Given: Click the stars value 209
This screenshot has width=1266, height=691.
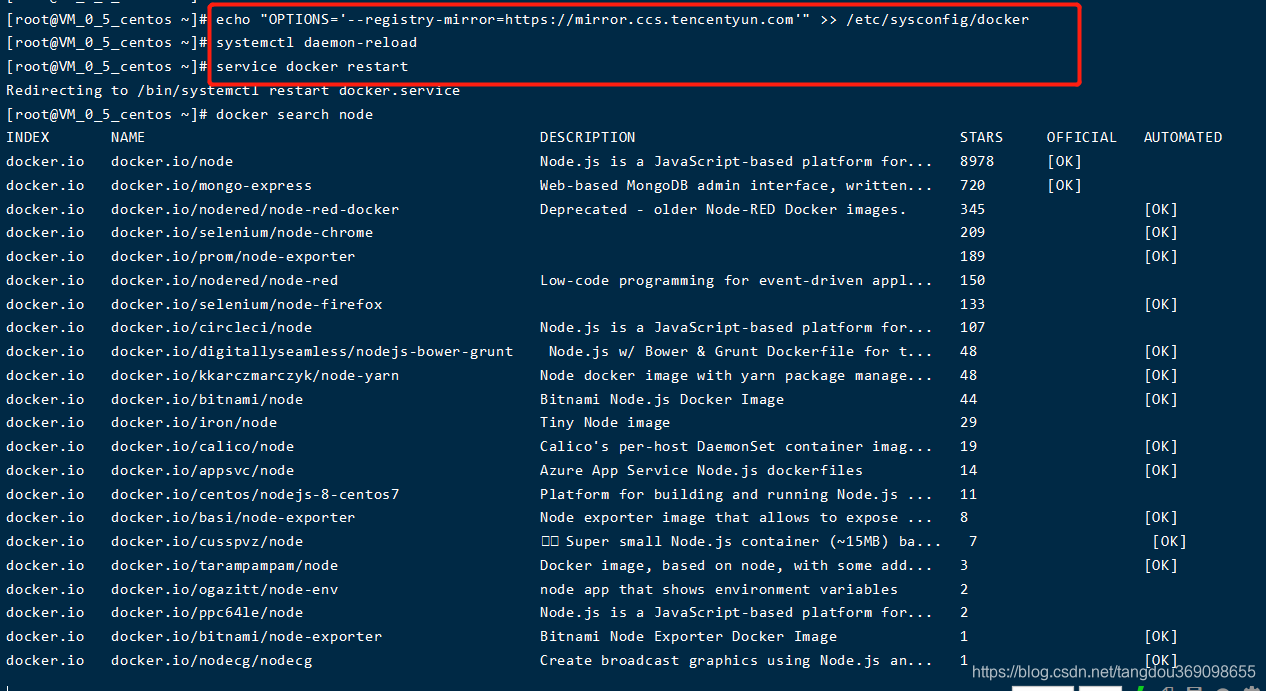Looking at the screenshot, I should [973, 232].
